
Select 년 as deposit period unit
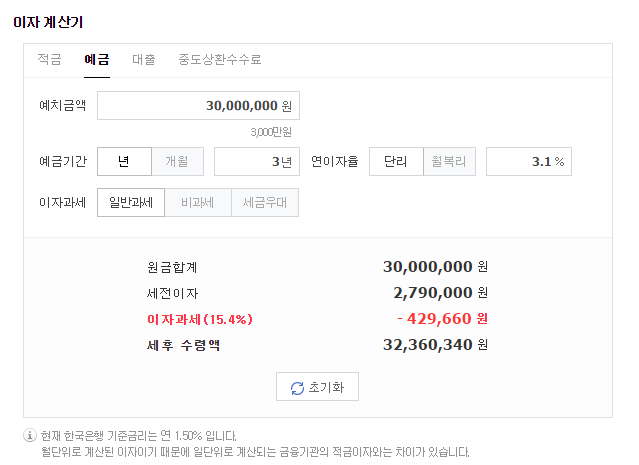pyautogui.click(x=124, y=161)
